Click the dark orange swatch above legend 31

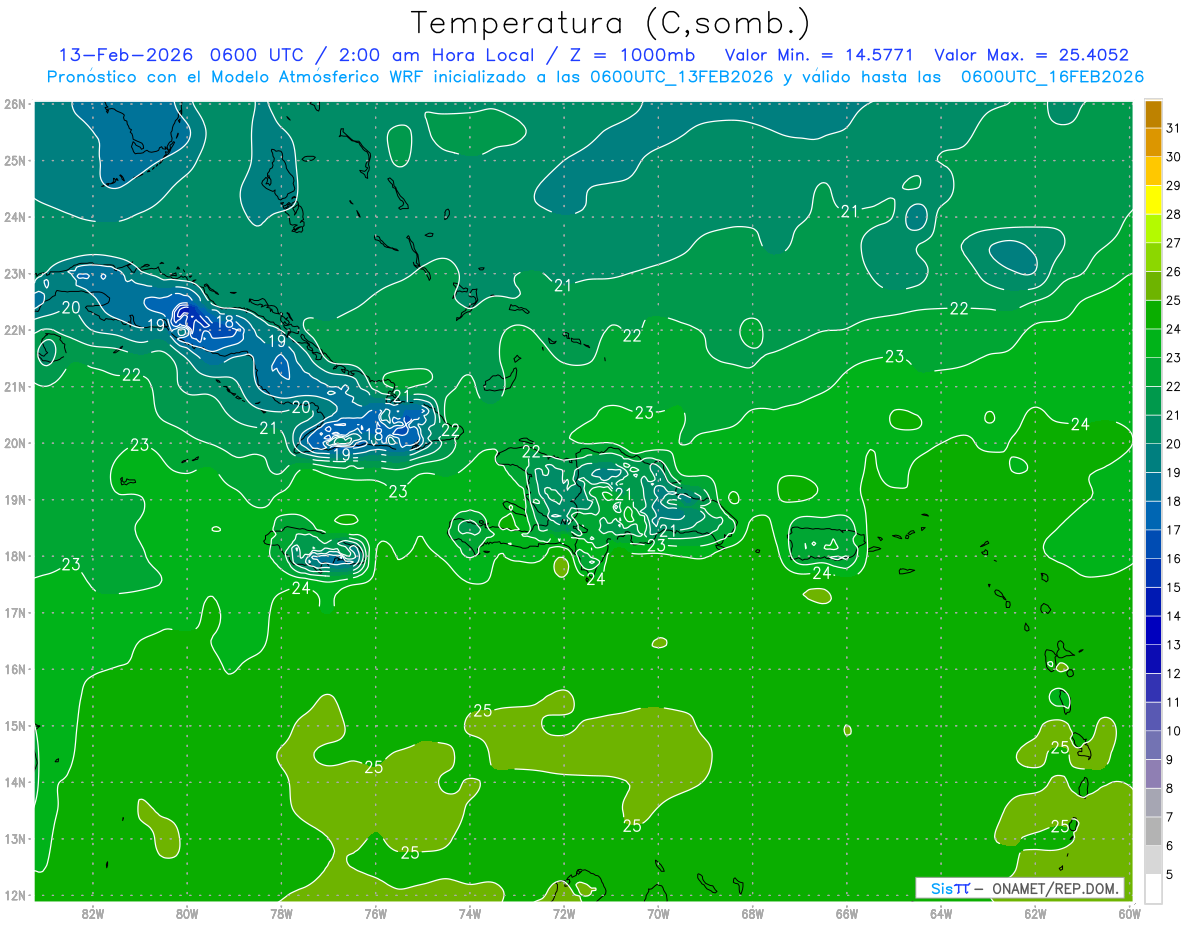1154,114
